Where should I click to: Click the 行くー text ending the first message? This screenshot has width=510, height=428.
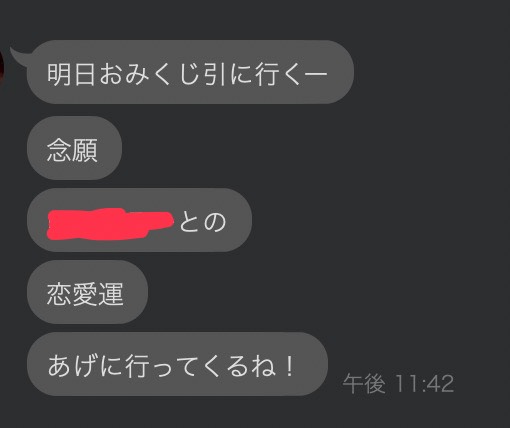[291, 73]
